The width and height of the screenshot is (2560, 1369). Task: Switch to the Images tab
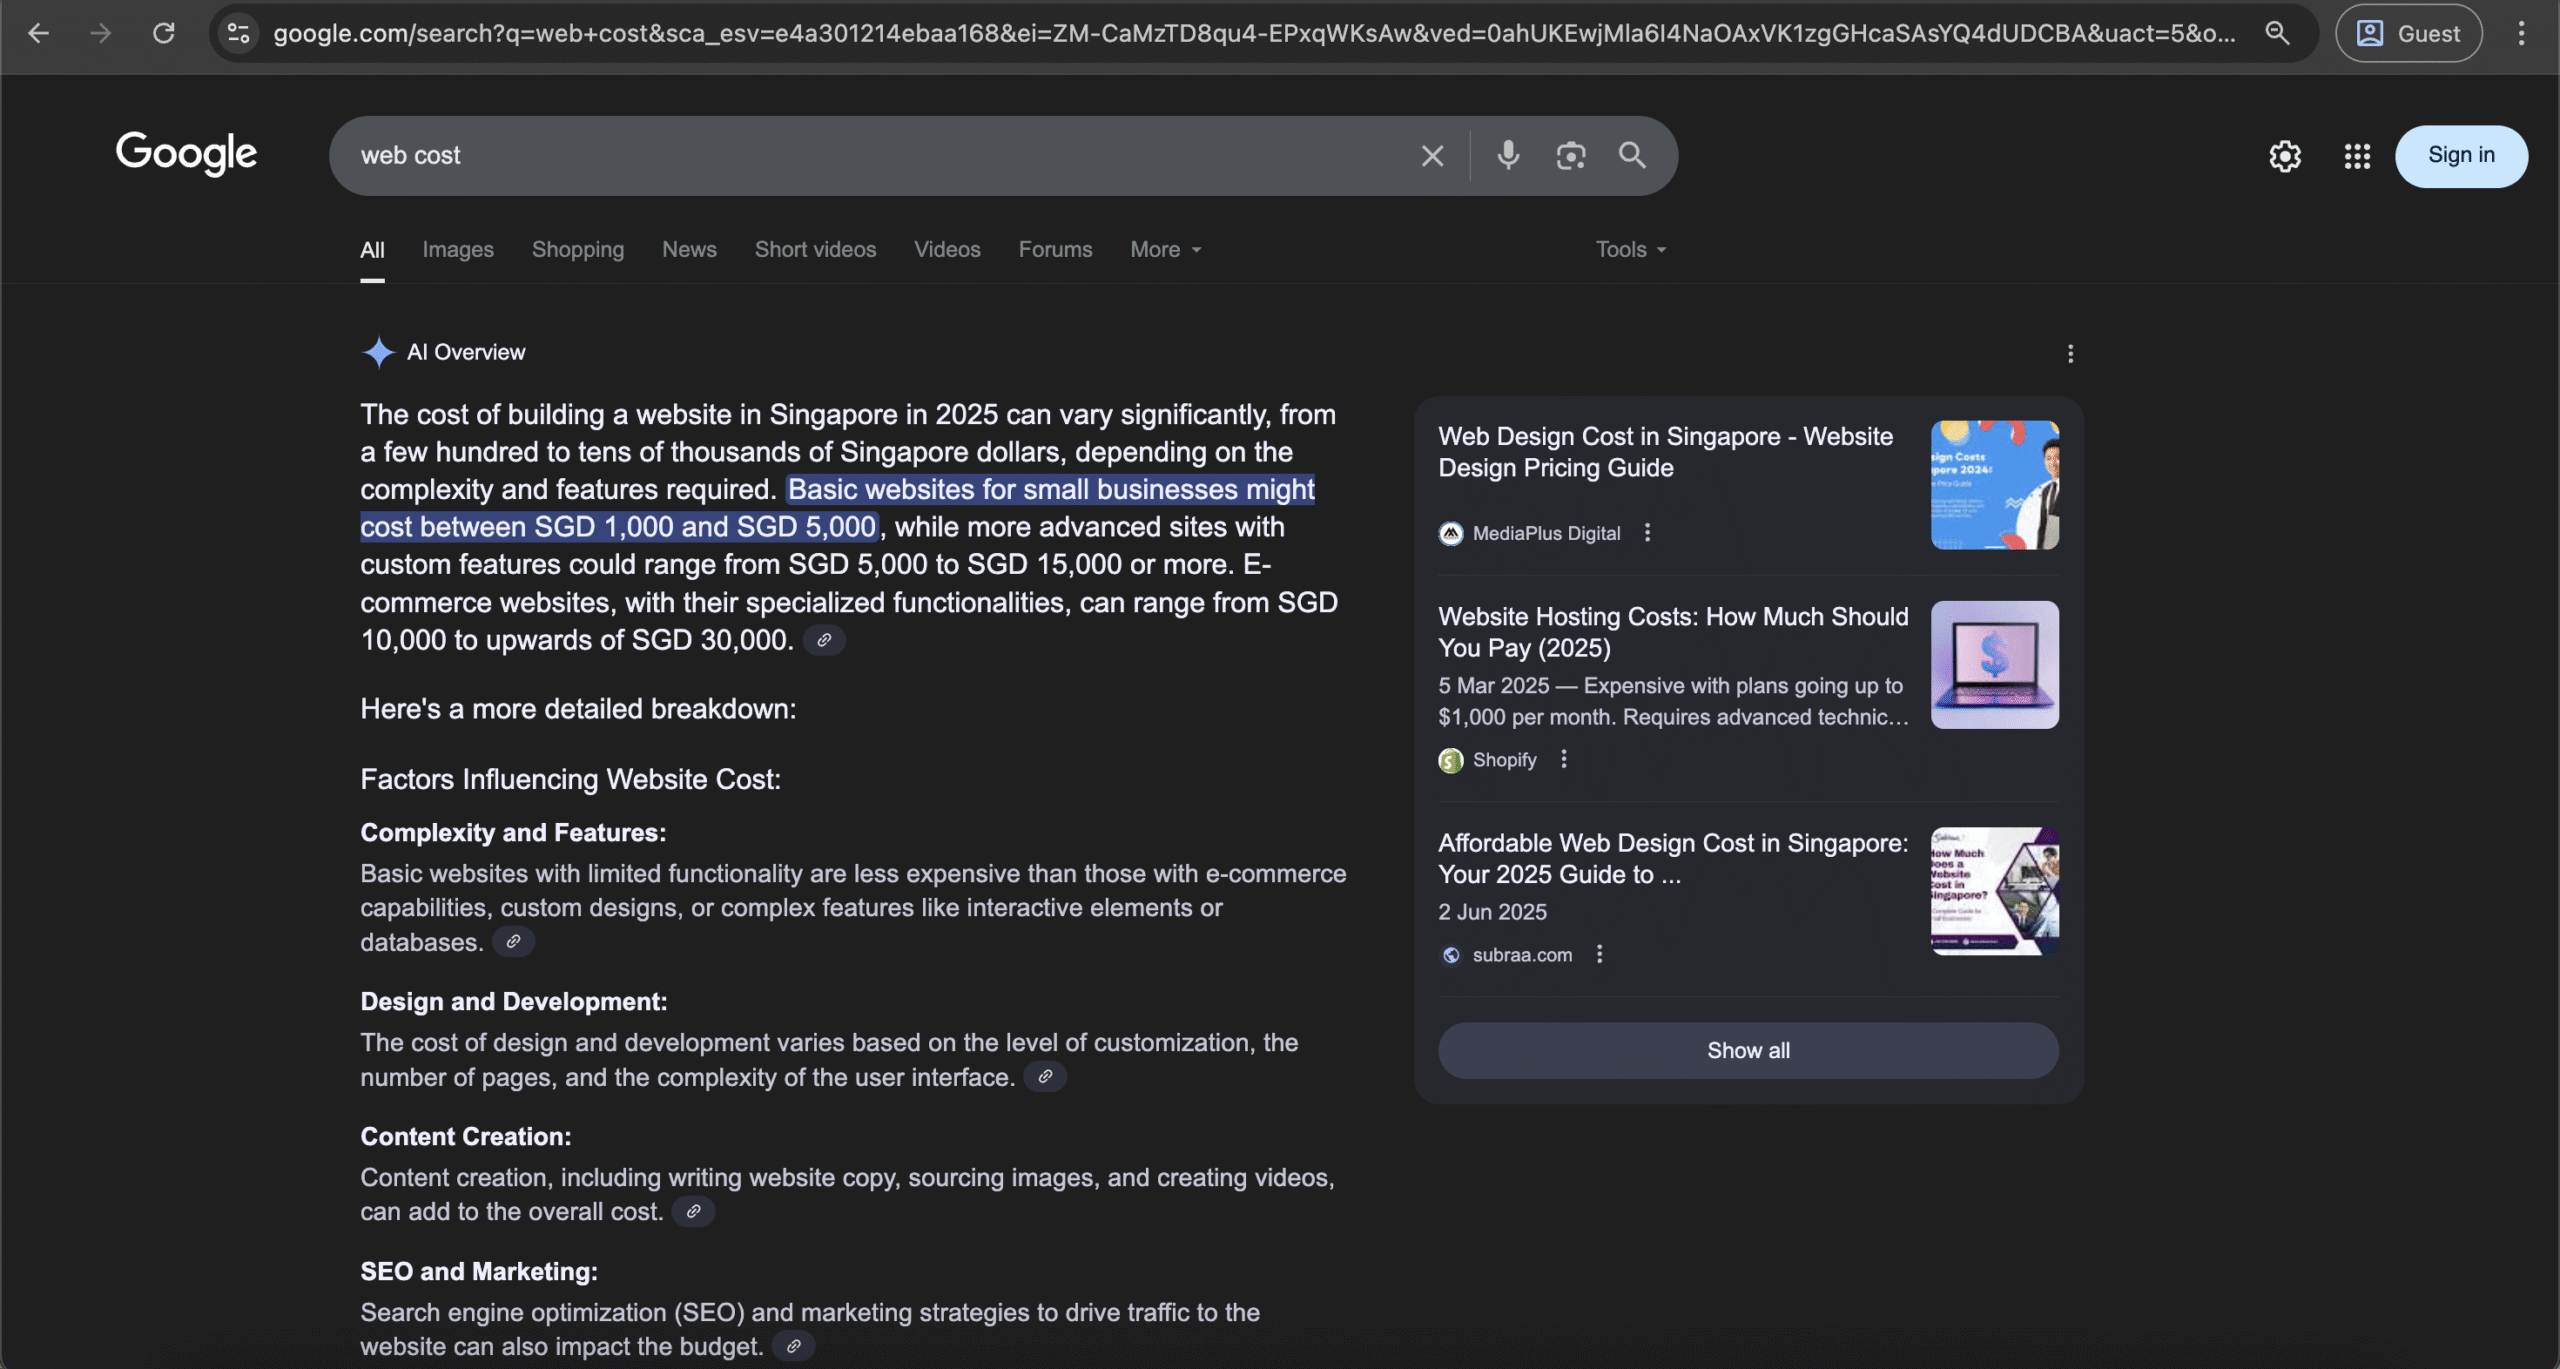(457, 250)
